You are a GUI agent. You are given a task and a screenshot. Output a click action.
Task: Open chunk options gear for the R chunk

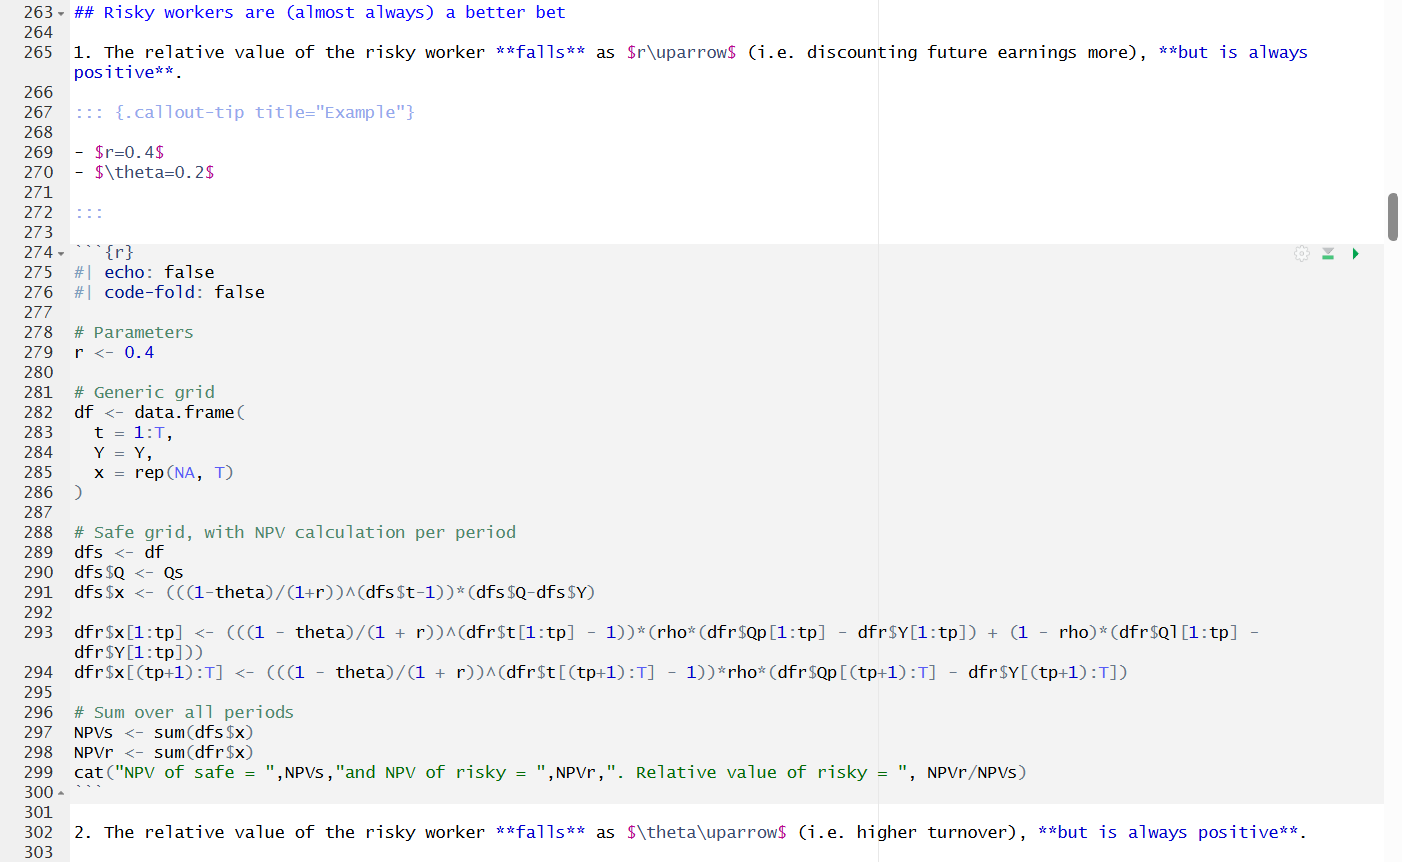click(x=1301, y=253)
